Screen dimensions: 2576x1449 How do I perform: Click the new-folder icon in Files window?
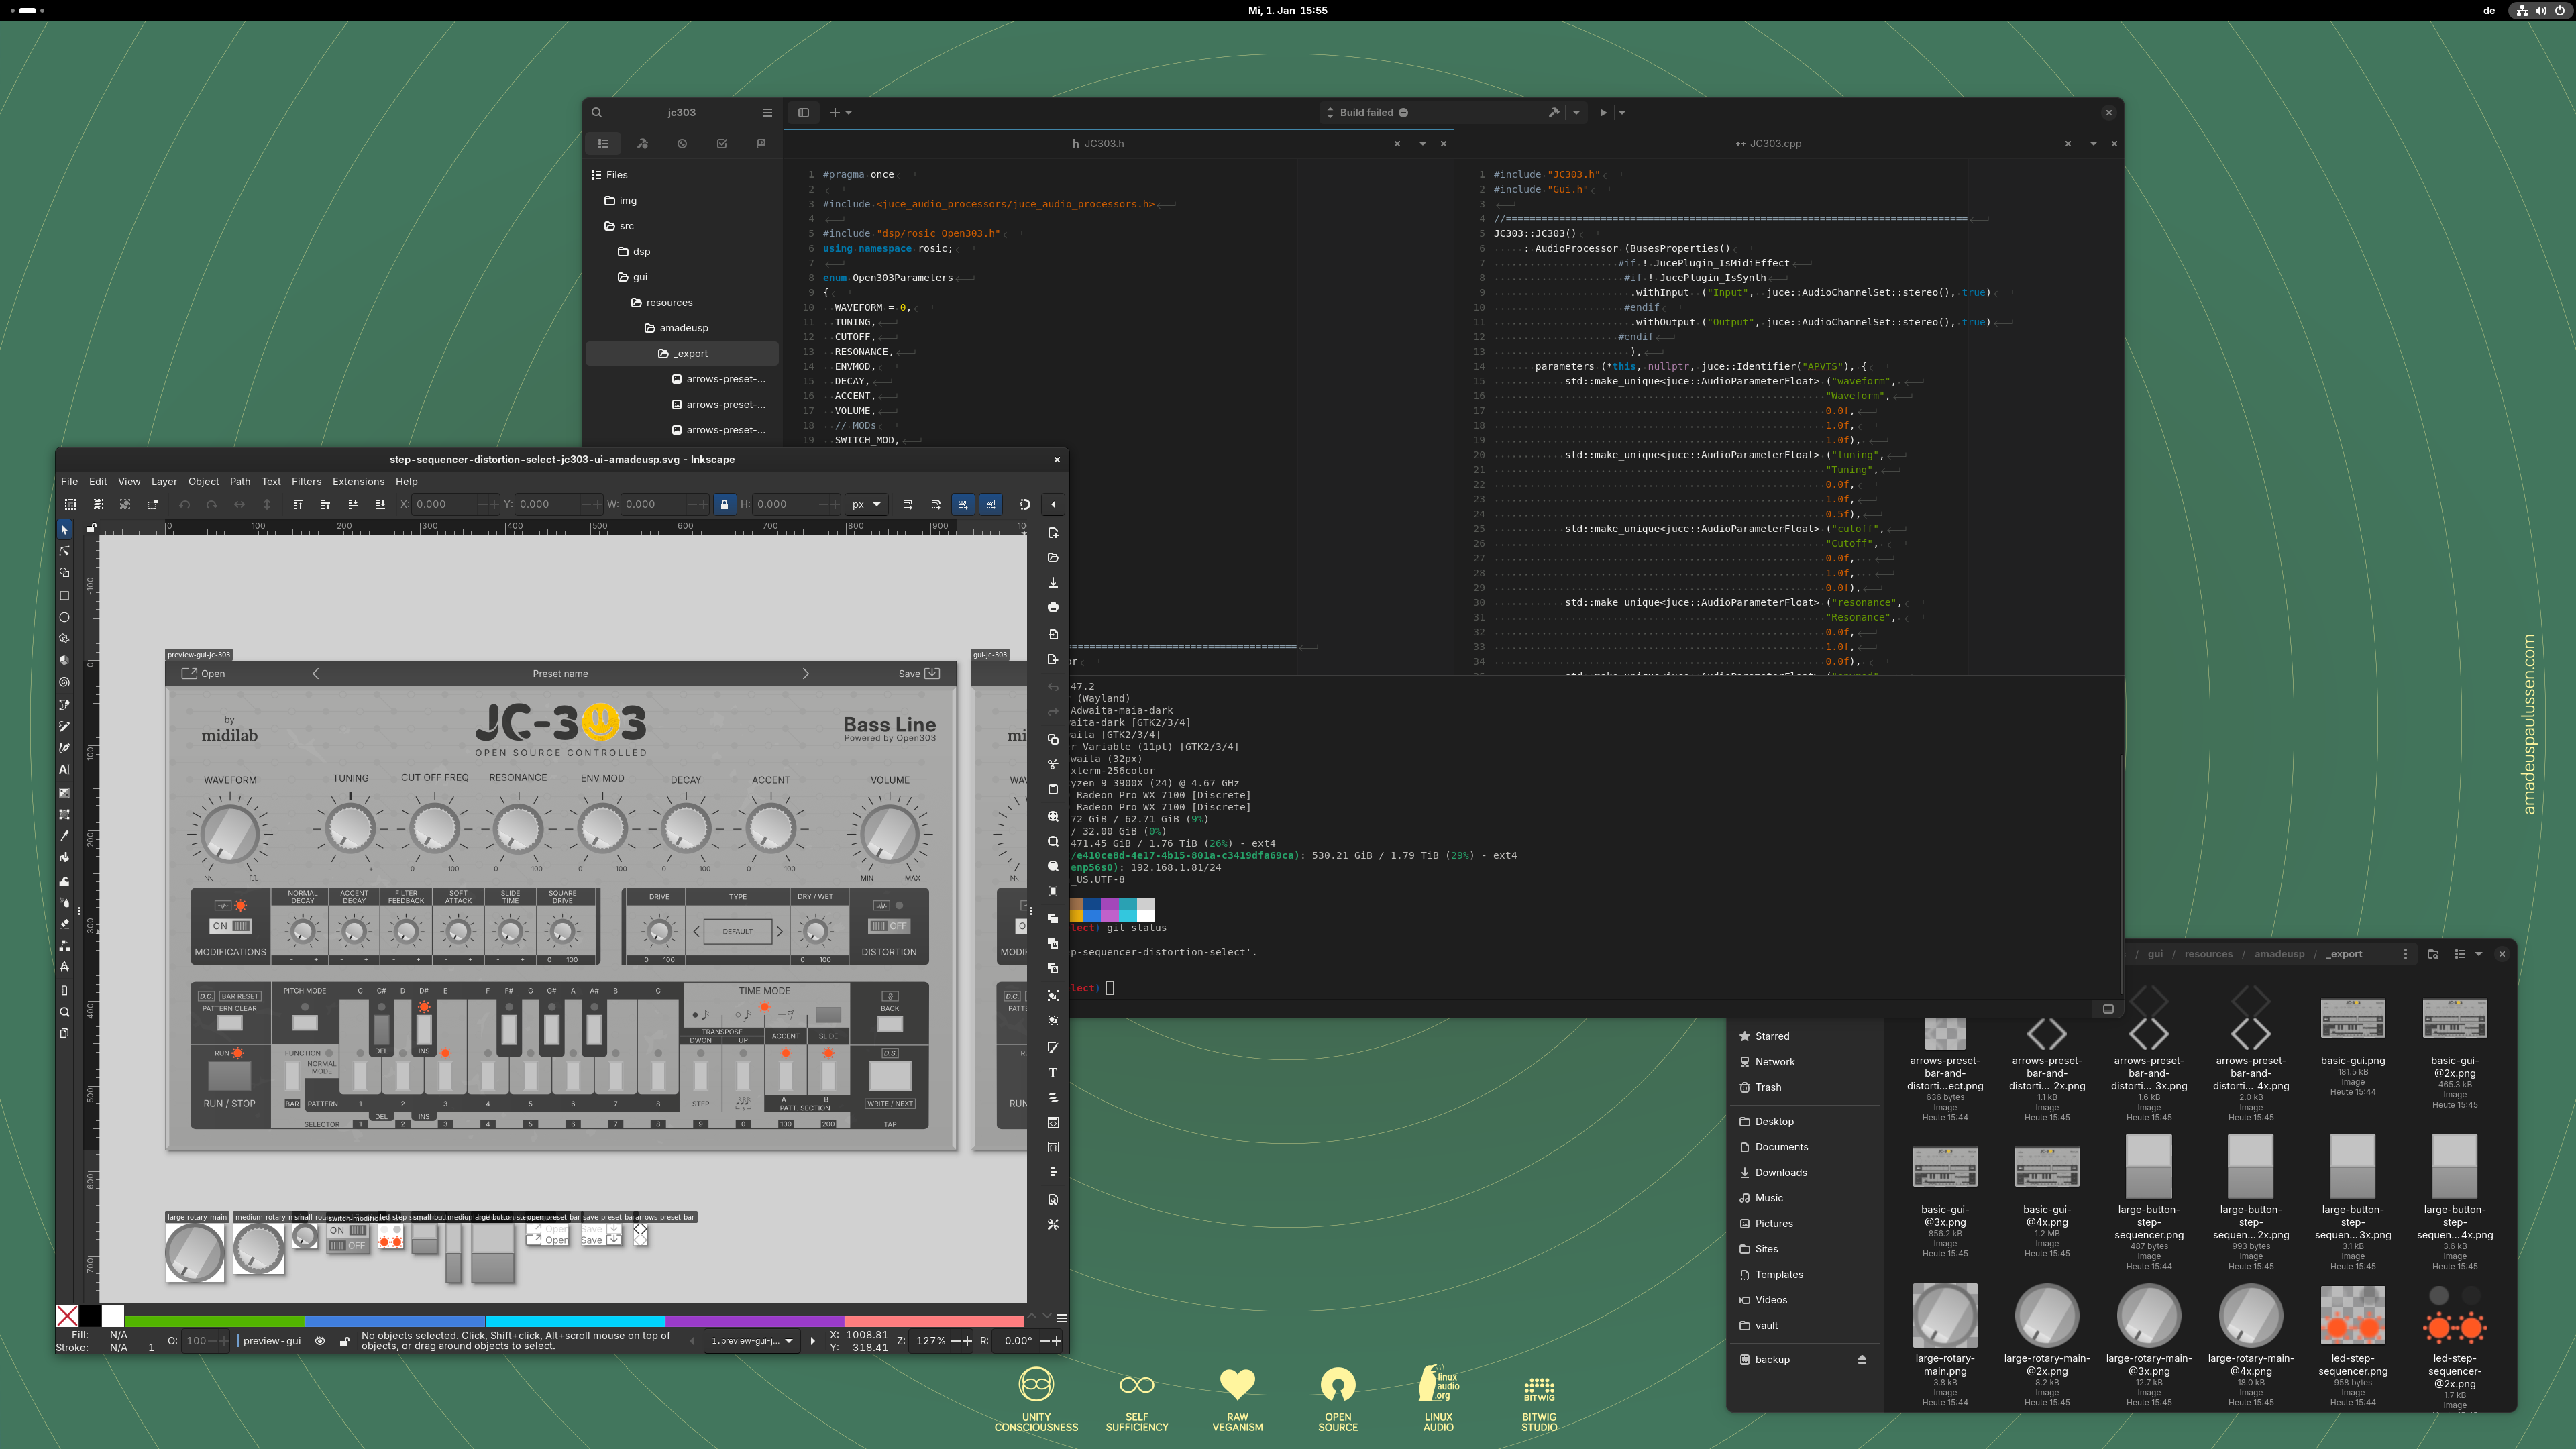click(2433, 954)
